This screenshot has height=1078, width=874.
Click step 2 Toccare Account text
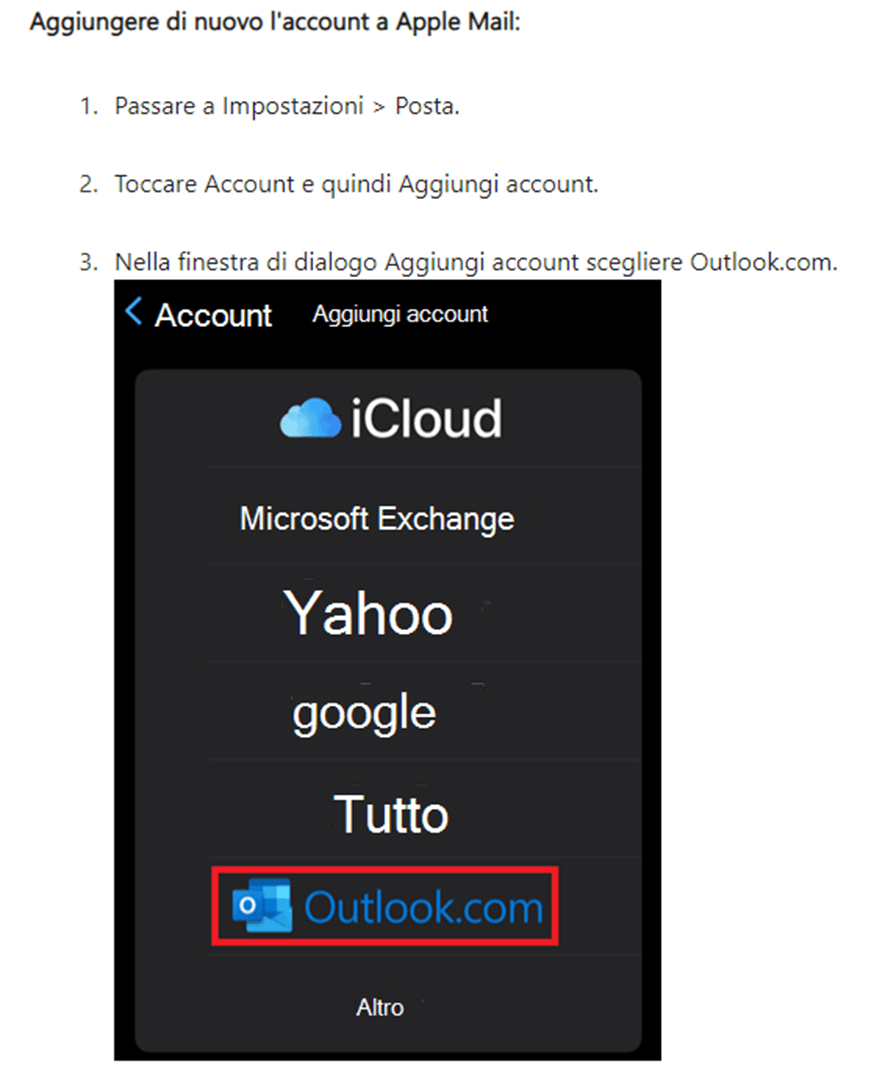click(356, 184)
